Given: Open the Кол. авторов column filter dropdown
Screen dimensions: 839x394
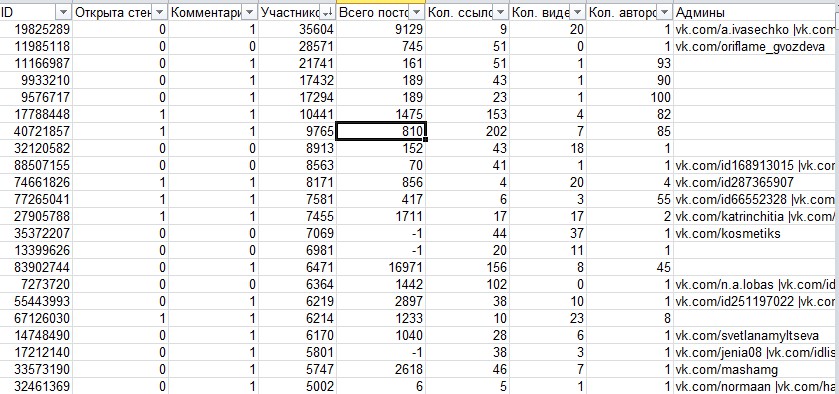Looking at the screenshot, I should 665,12.
